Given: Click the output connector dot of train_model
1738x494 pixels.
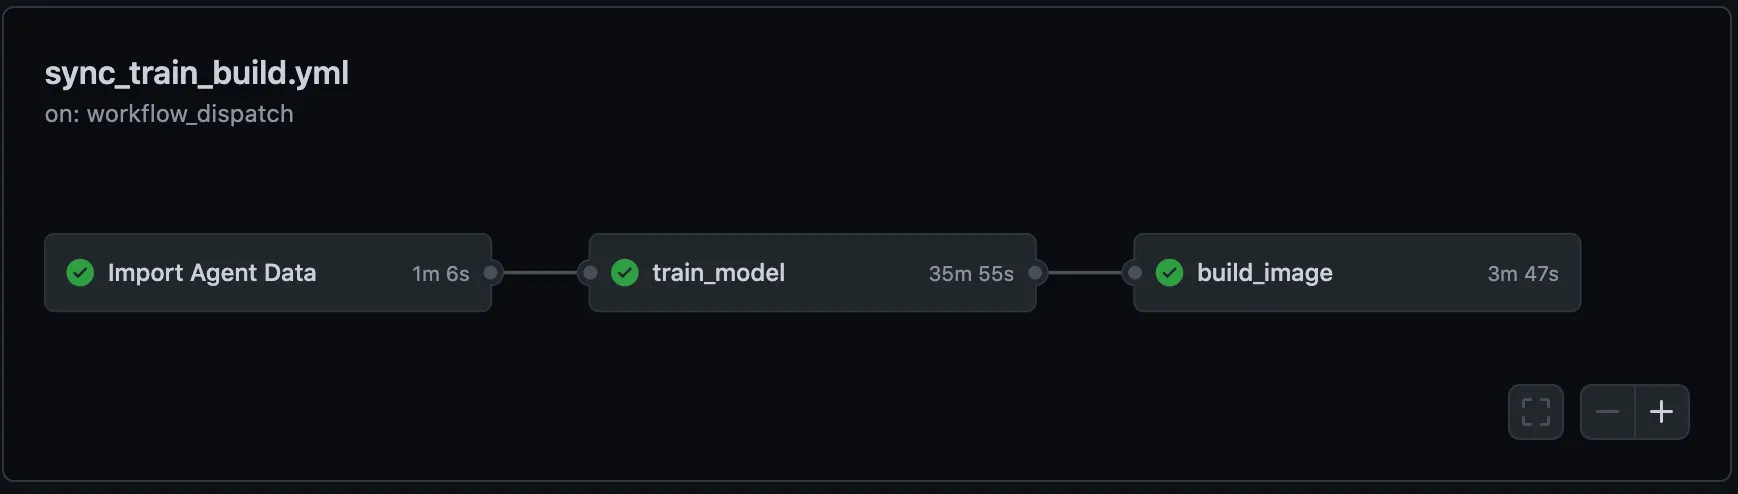Looking at the screenshot, I should click(1035, 272).
